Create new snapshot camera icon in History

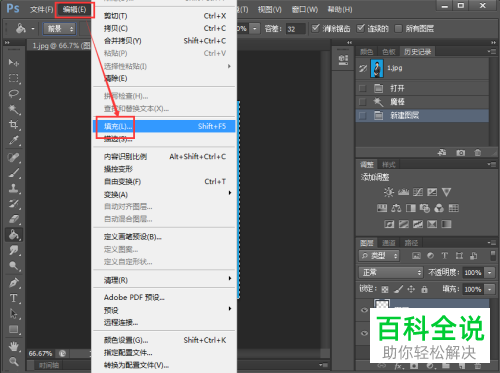(x=461, y=153)
